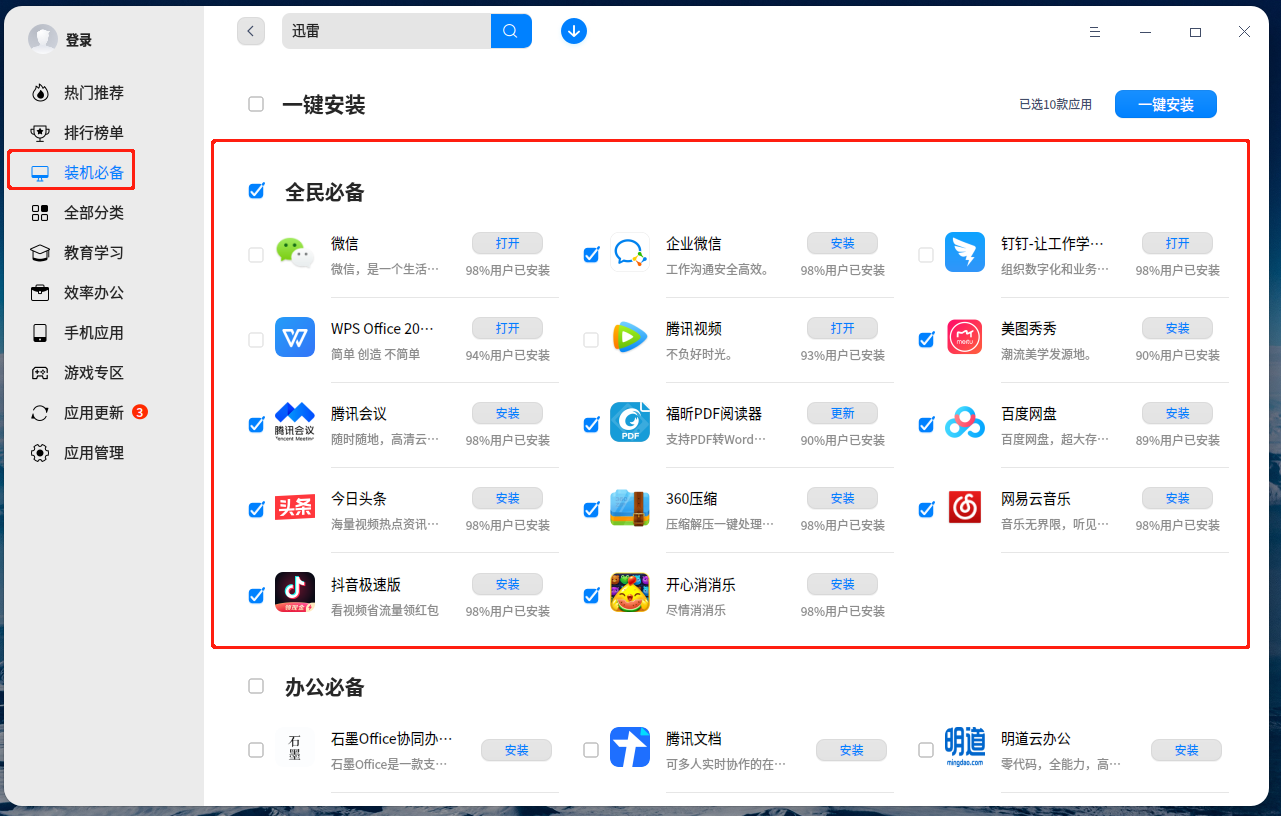The height and width of the screenshot is (816, 1281).
Task: Uncheck the 全民必备 group checkbox
Action: (256, 191)
